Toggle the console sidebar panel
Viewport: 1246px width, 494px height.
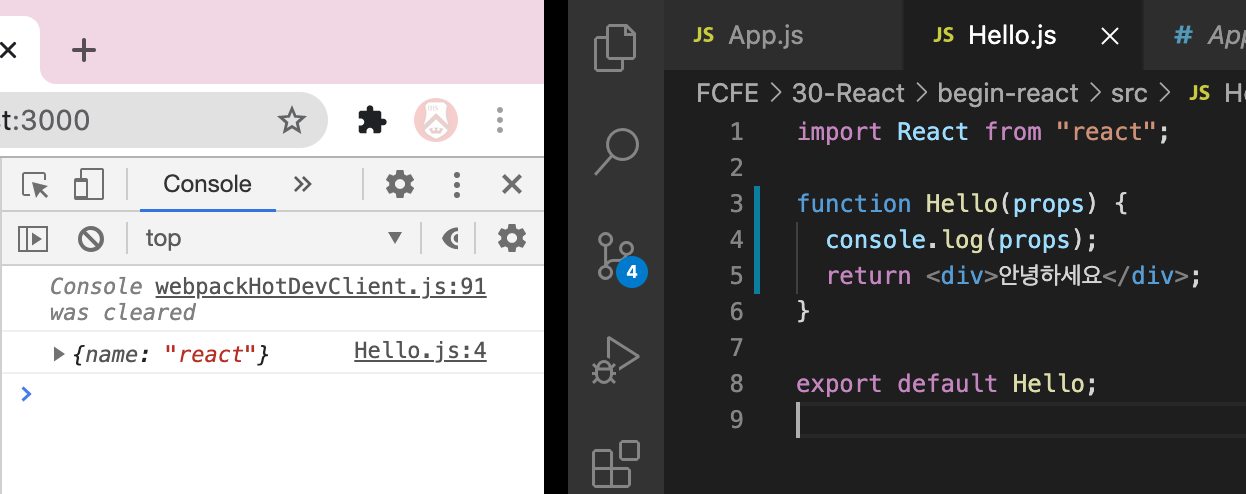[33, 238]
